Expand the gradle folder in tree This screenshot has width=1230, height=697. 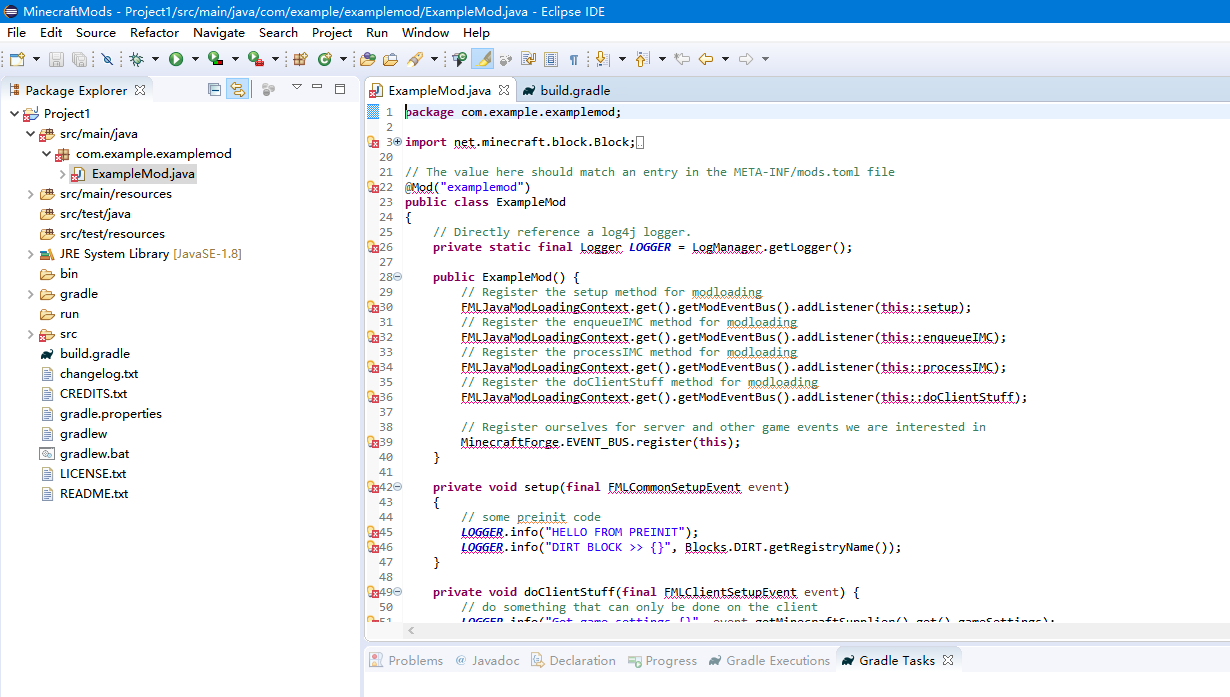(x=32, y=294)
